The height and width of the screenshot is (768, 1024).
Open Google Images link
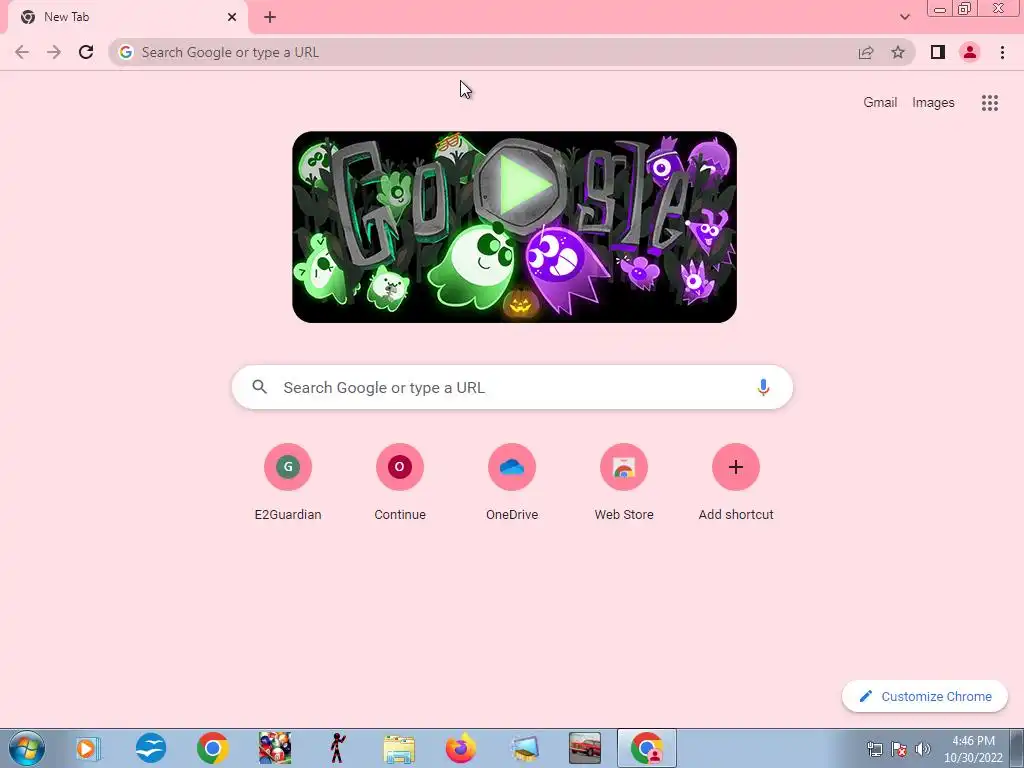(933, 103)
